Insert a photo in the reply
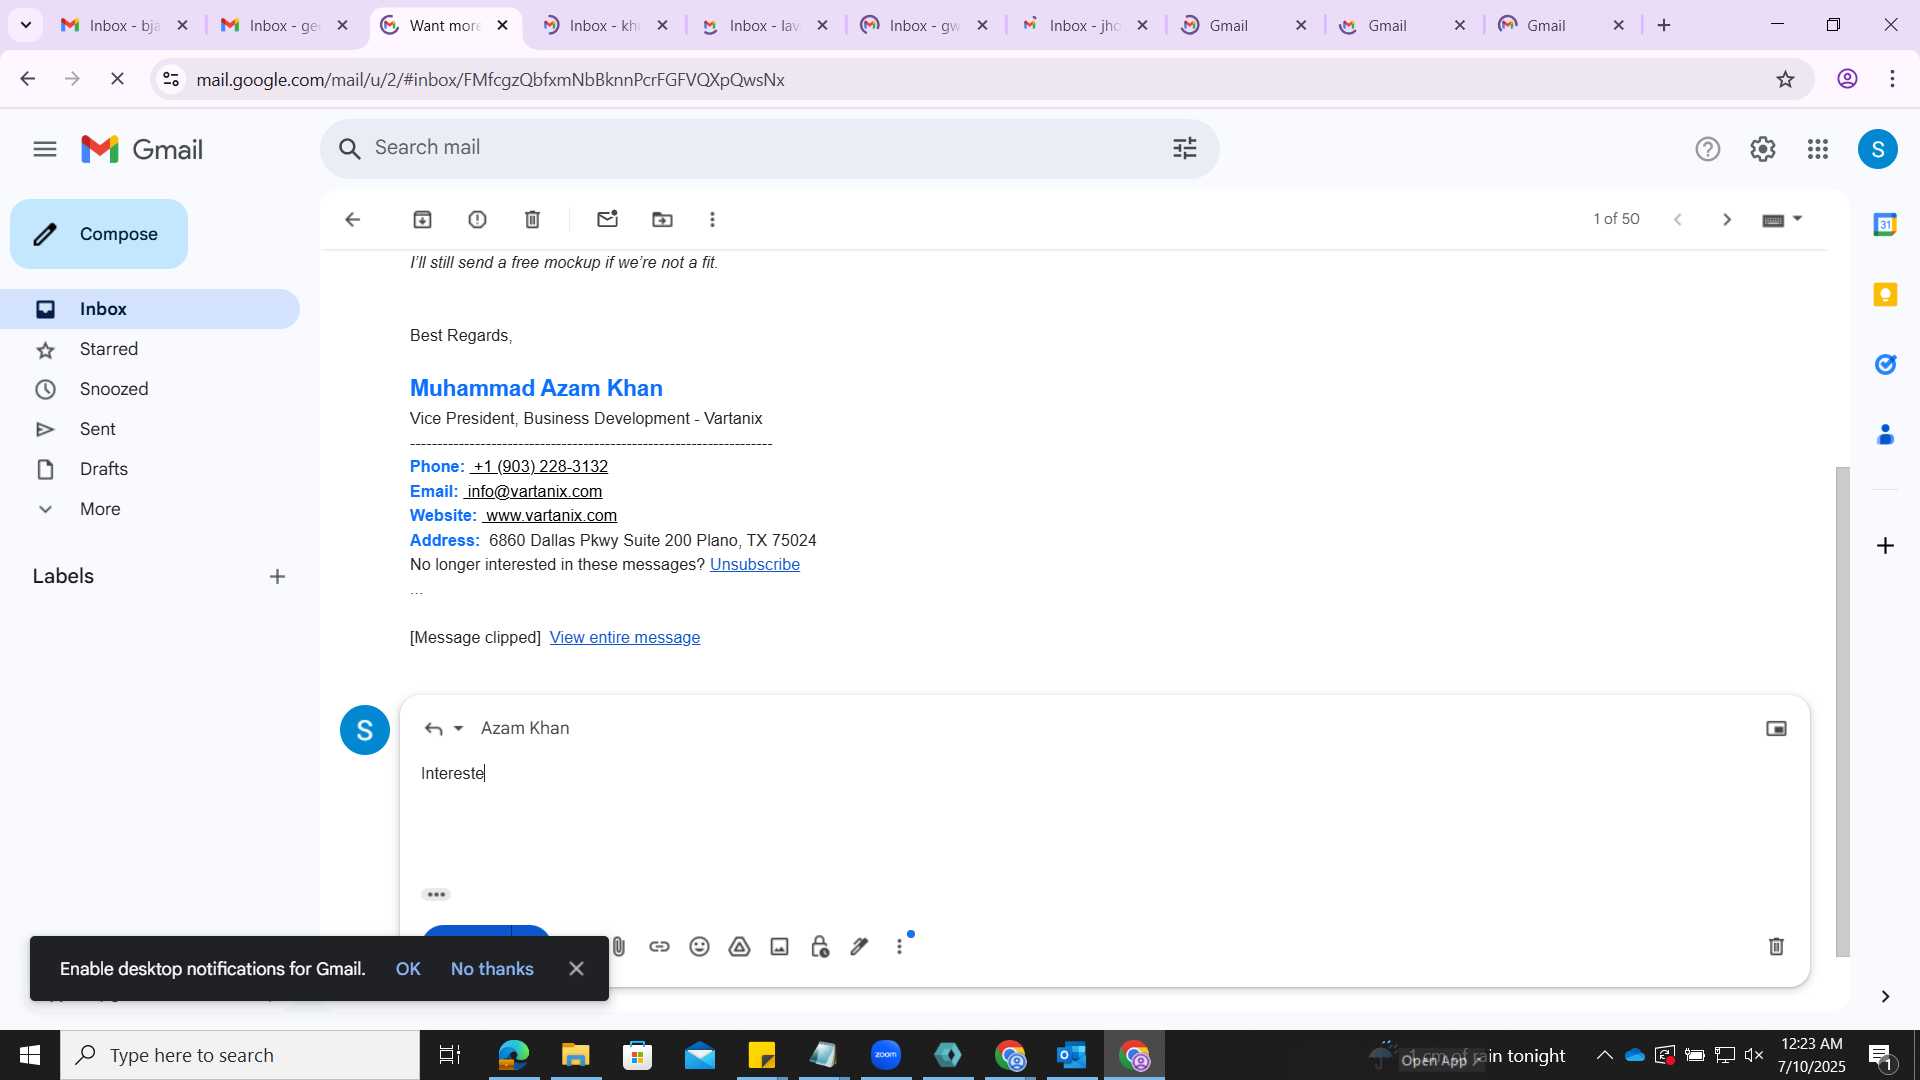This screenshot has width=1920, height=1080. tap(779, 947)
